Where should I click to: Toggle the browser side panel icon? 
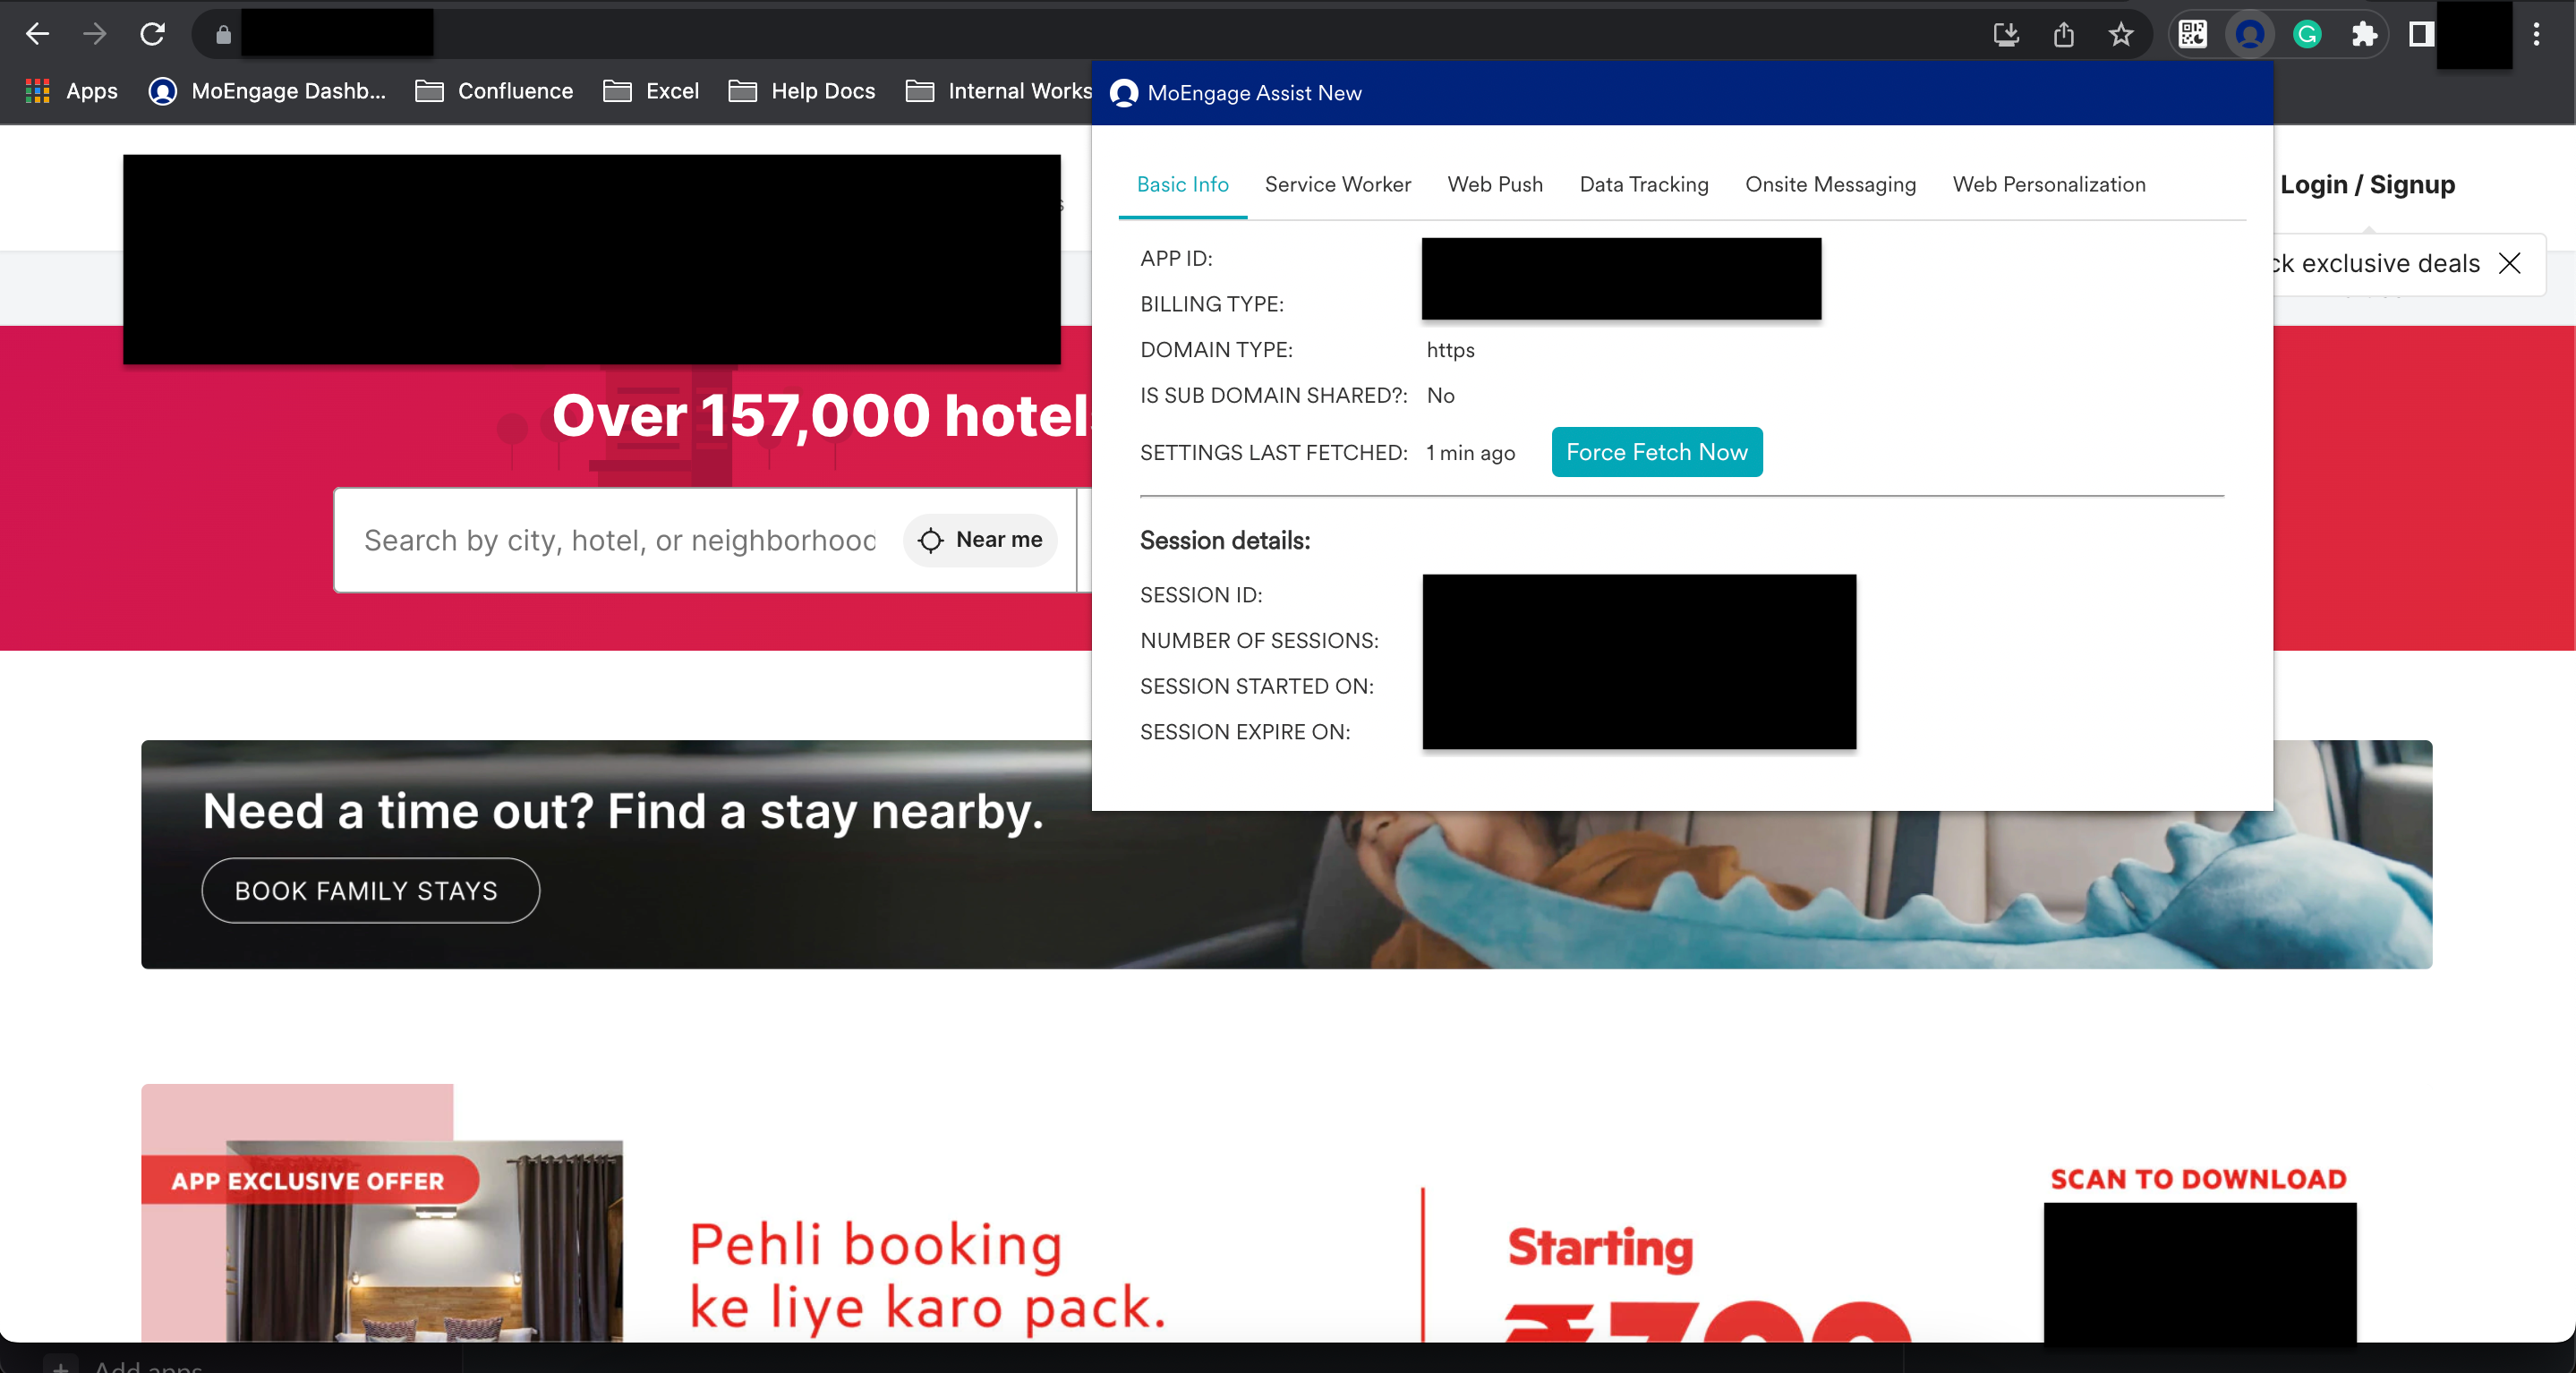point(2421,35)
